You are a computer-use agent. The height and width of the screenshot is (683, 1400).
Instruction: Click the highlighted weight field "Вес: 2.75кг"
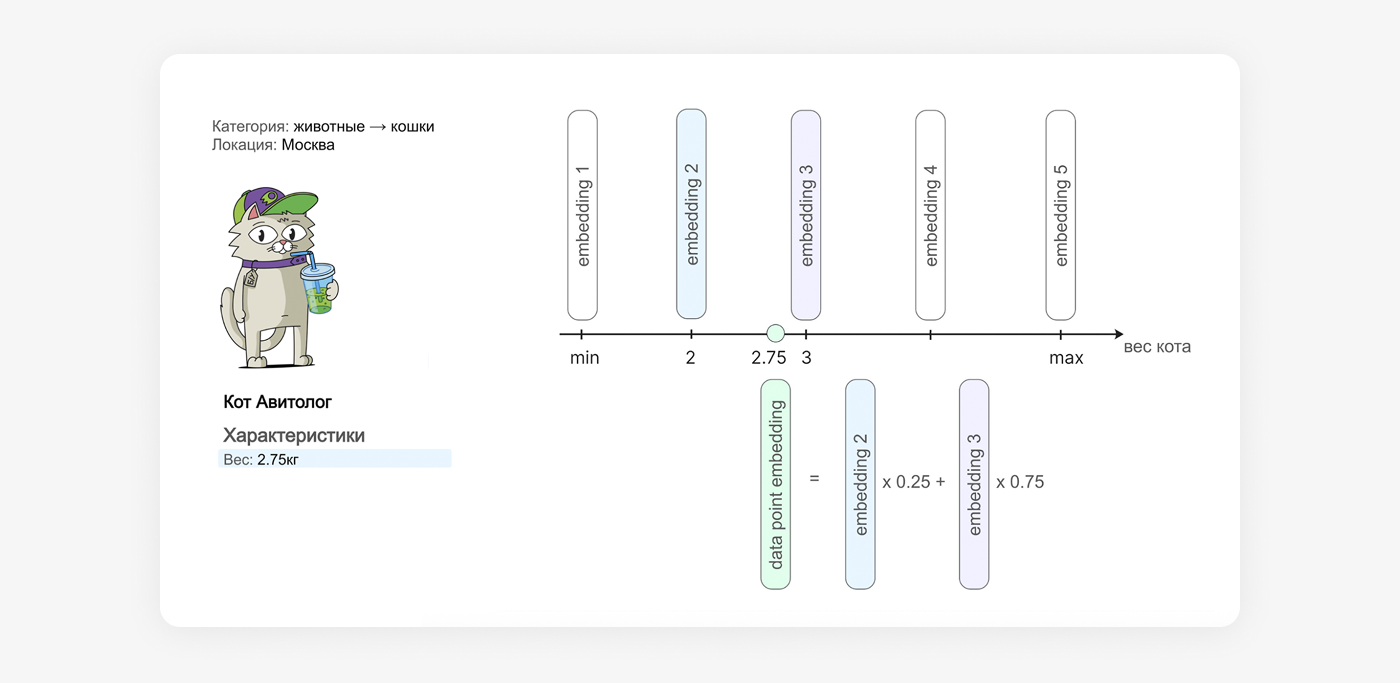334,459
